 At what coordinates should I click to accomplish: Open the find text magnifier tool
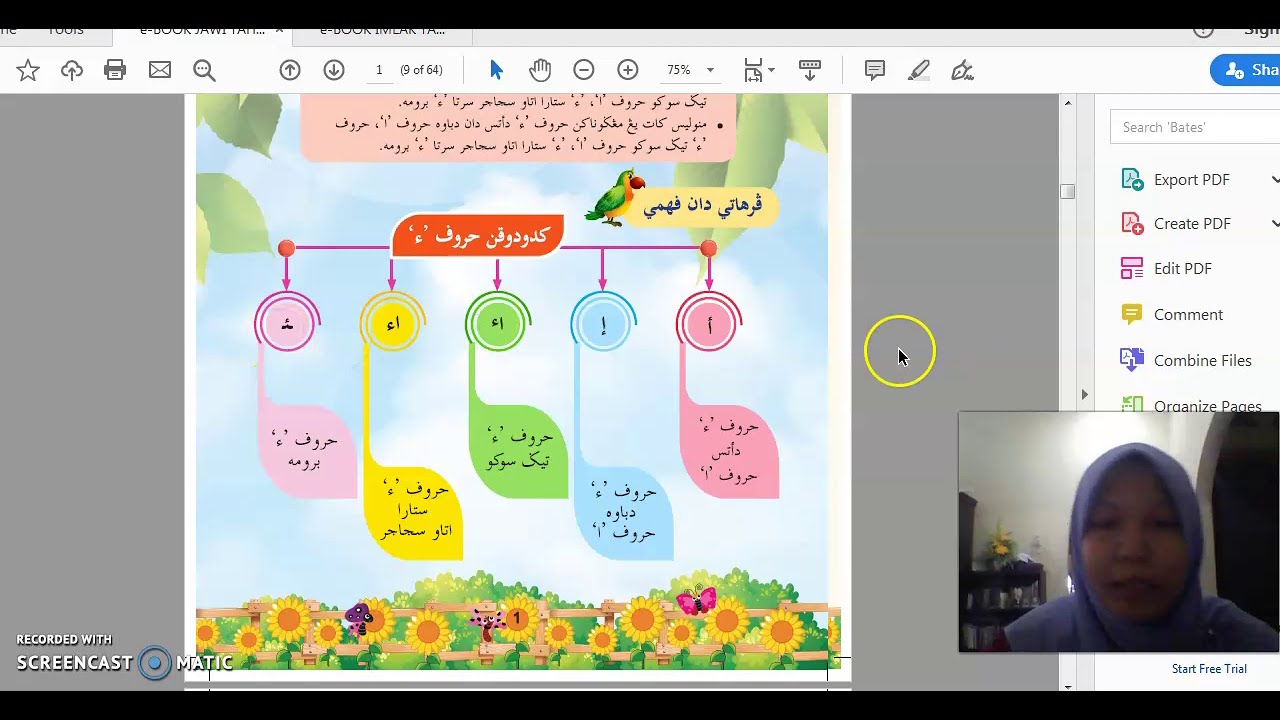tap(204, 70)
